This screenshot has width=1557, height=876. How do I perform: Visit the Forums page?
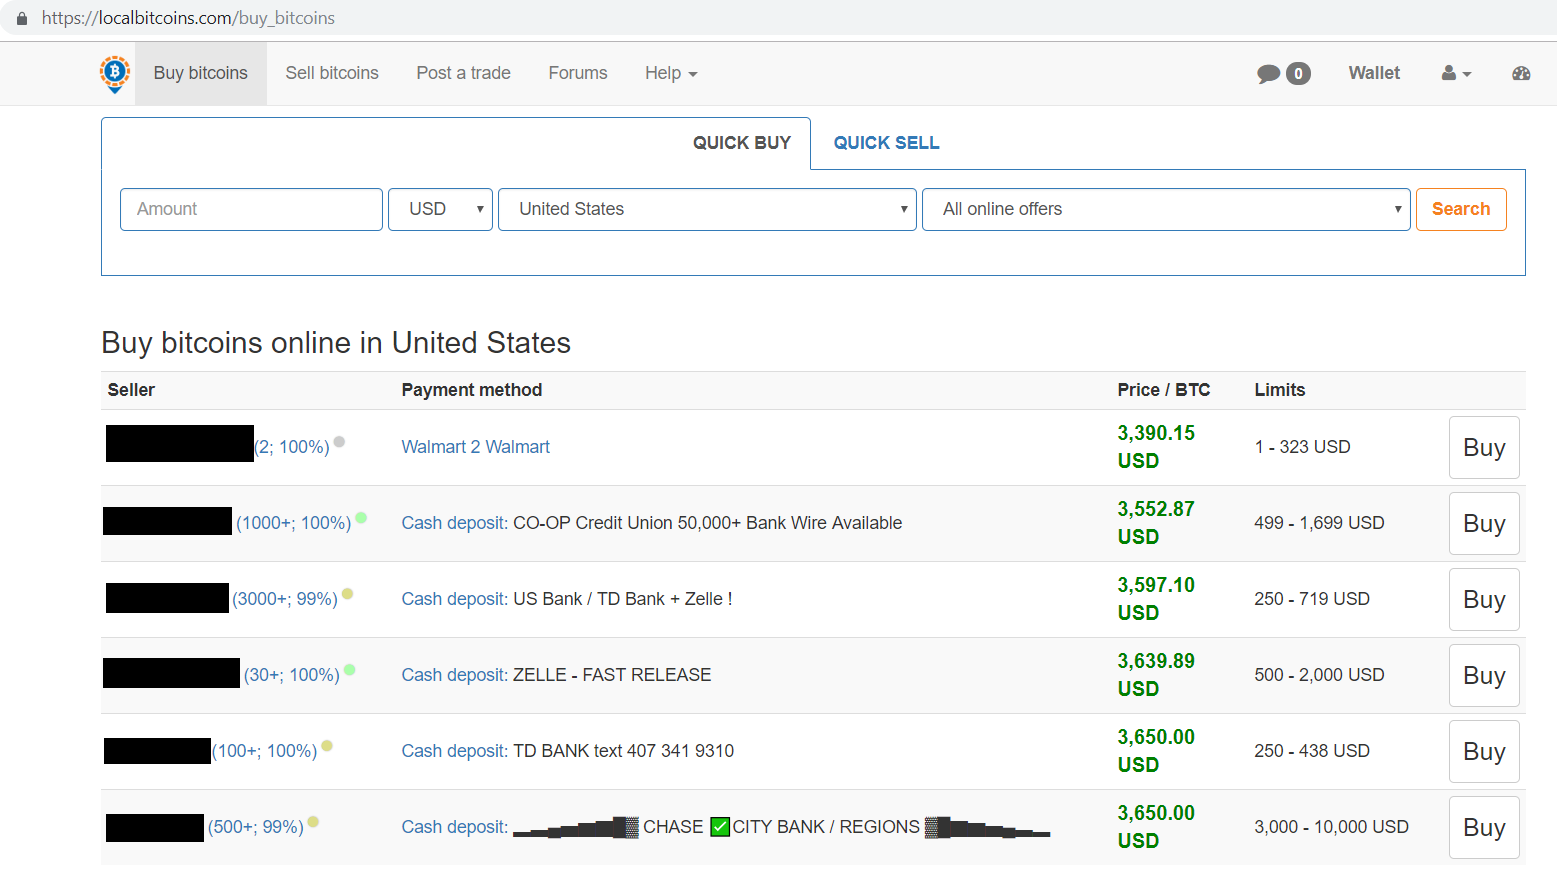(578, 73)
